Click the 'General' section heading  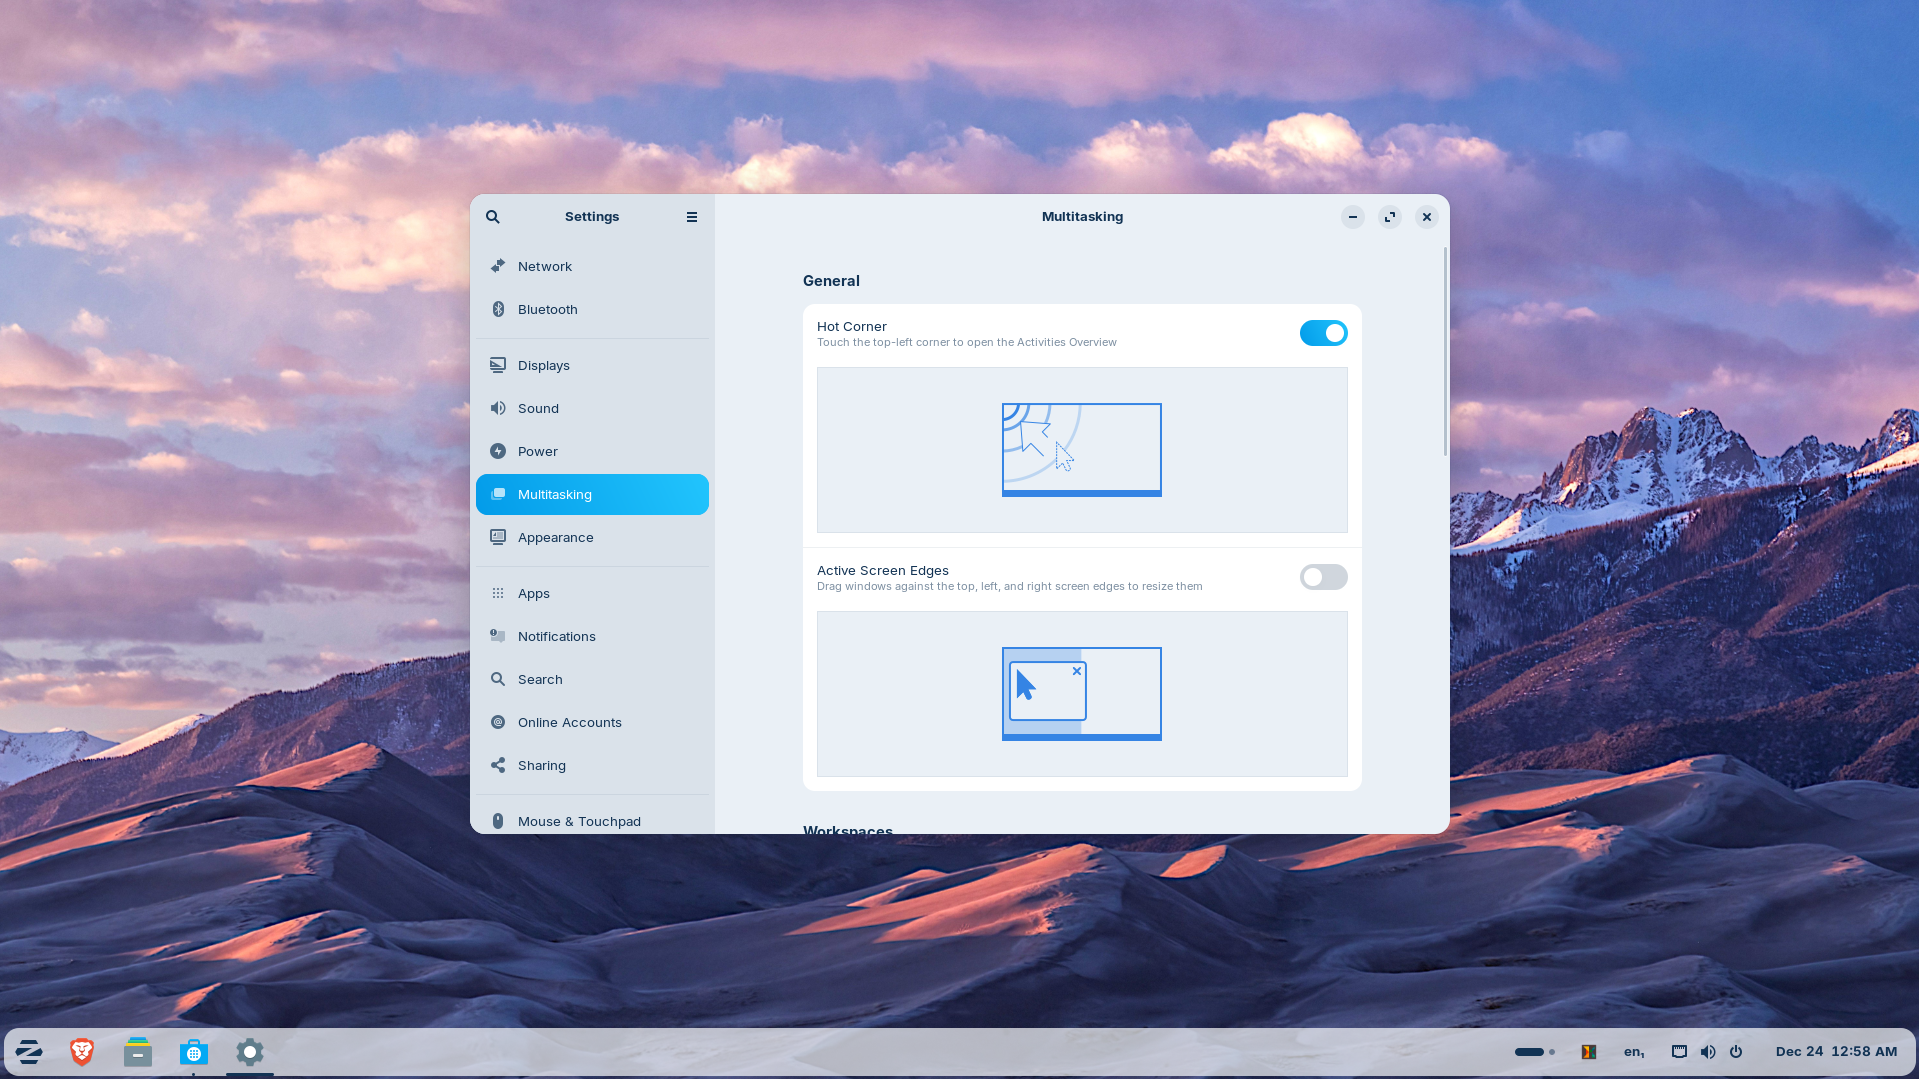(831, 281)
